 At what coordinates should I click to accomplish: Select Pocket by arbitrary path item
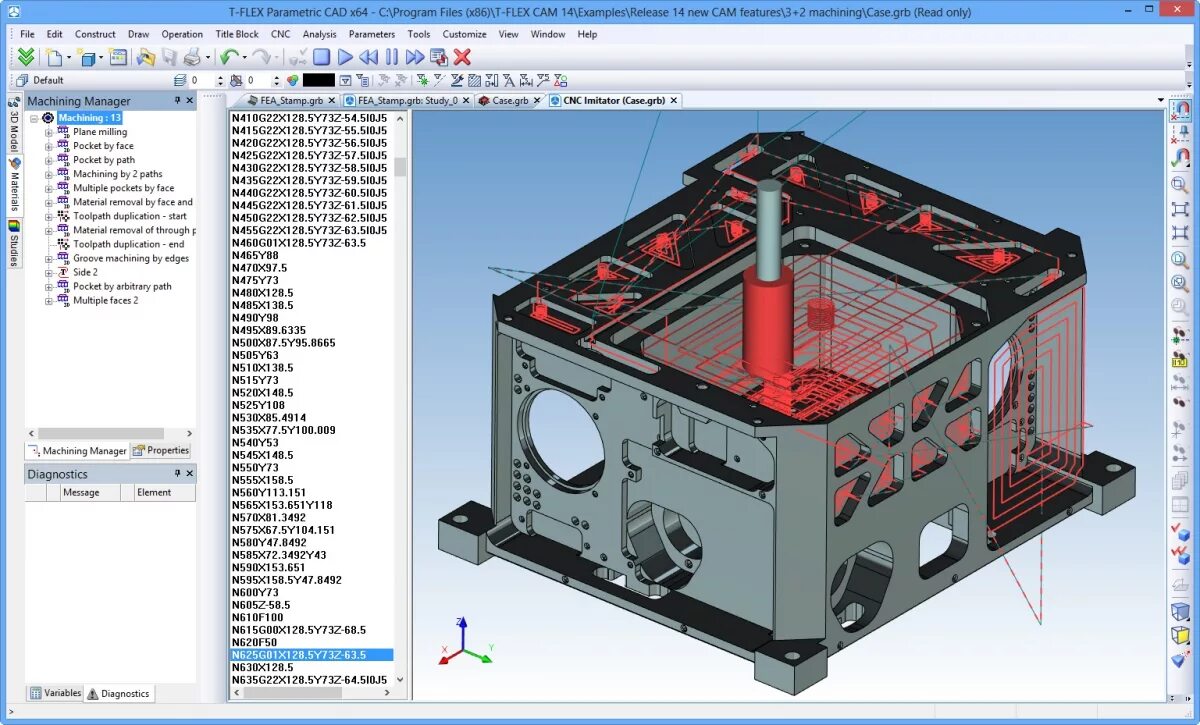coord(122,286)
